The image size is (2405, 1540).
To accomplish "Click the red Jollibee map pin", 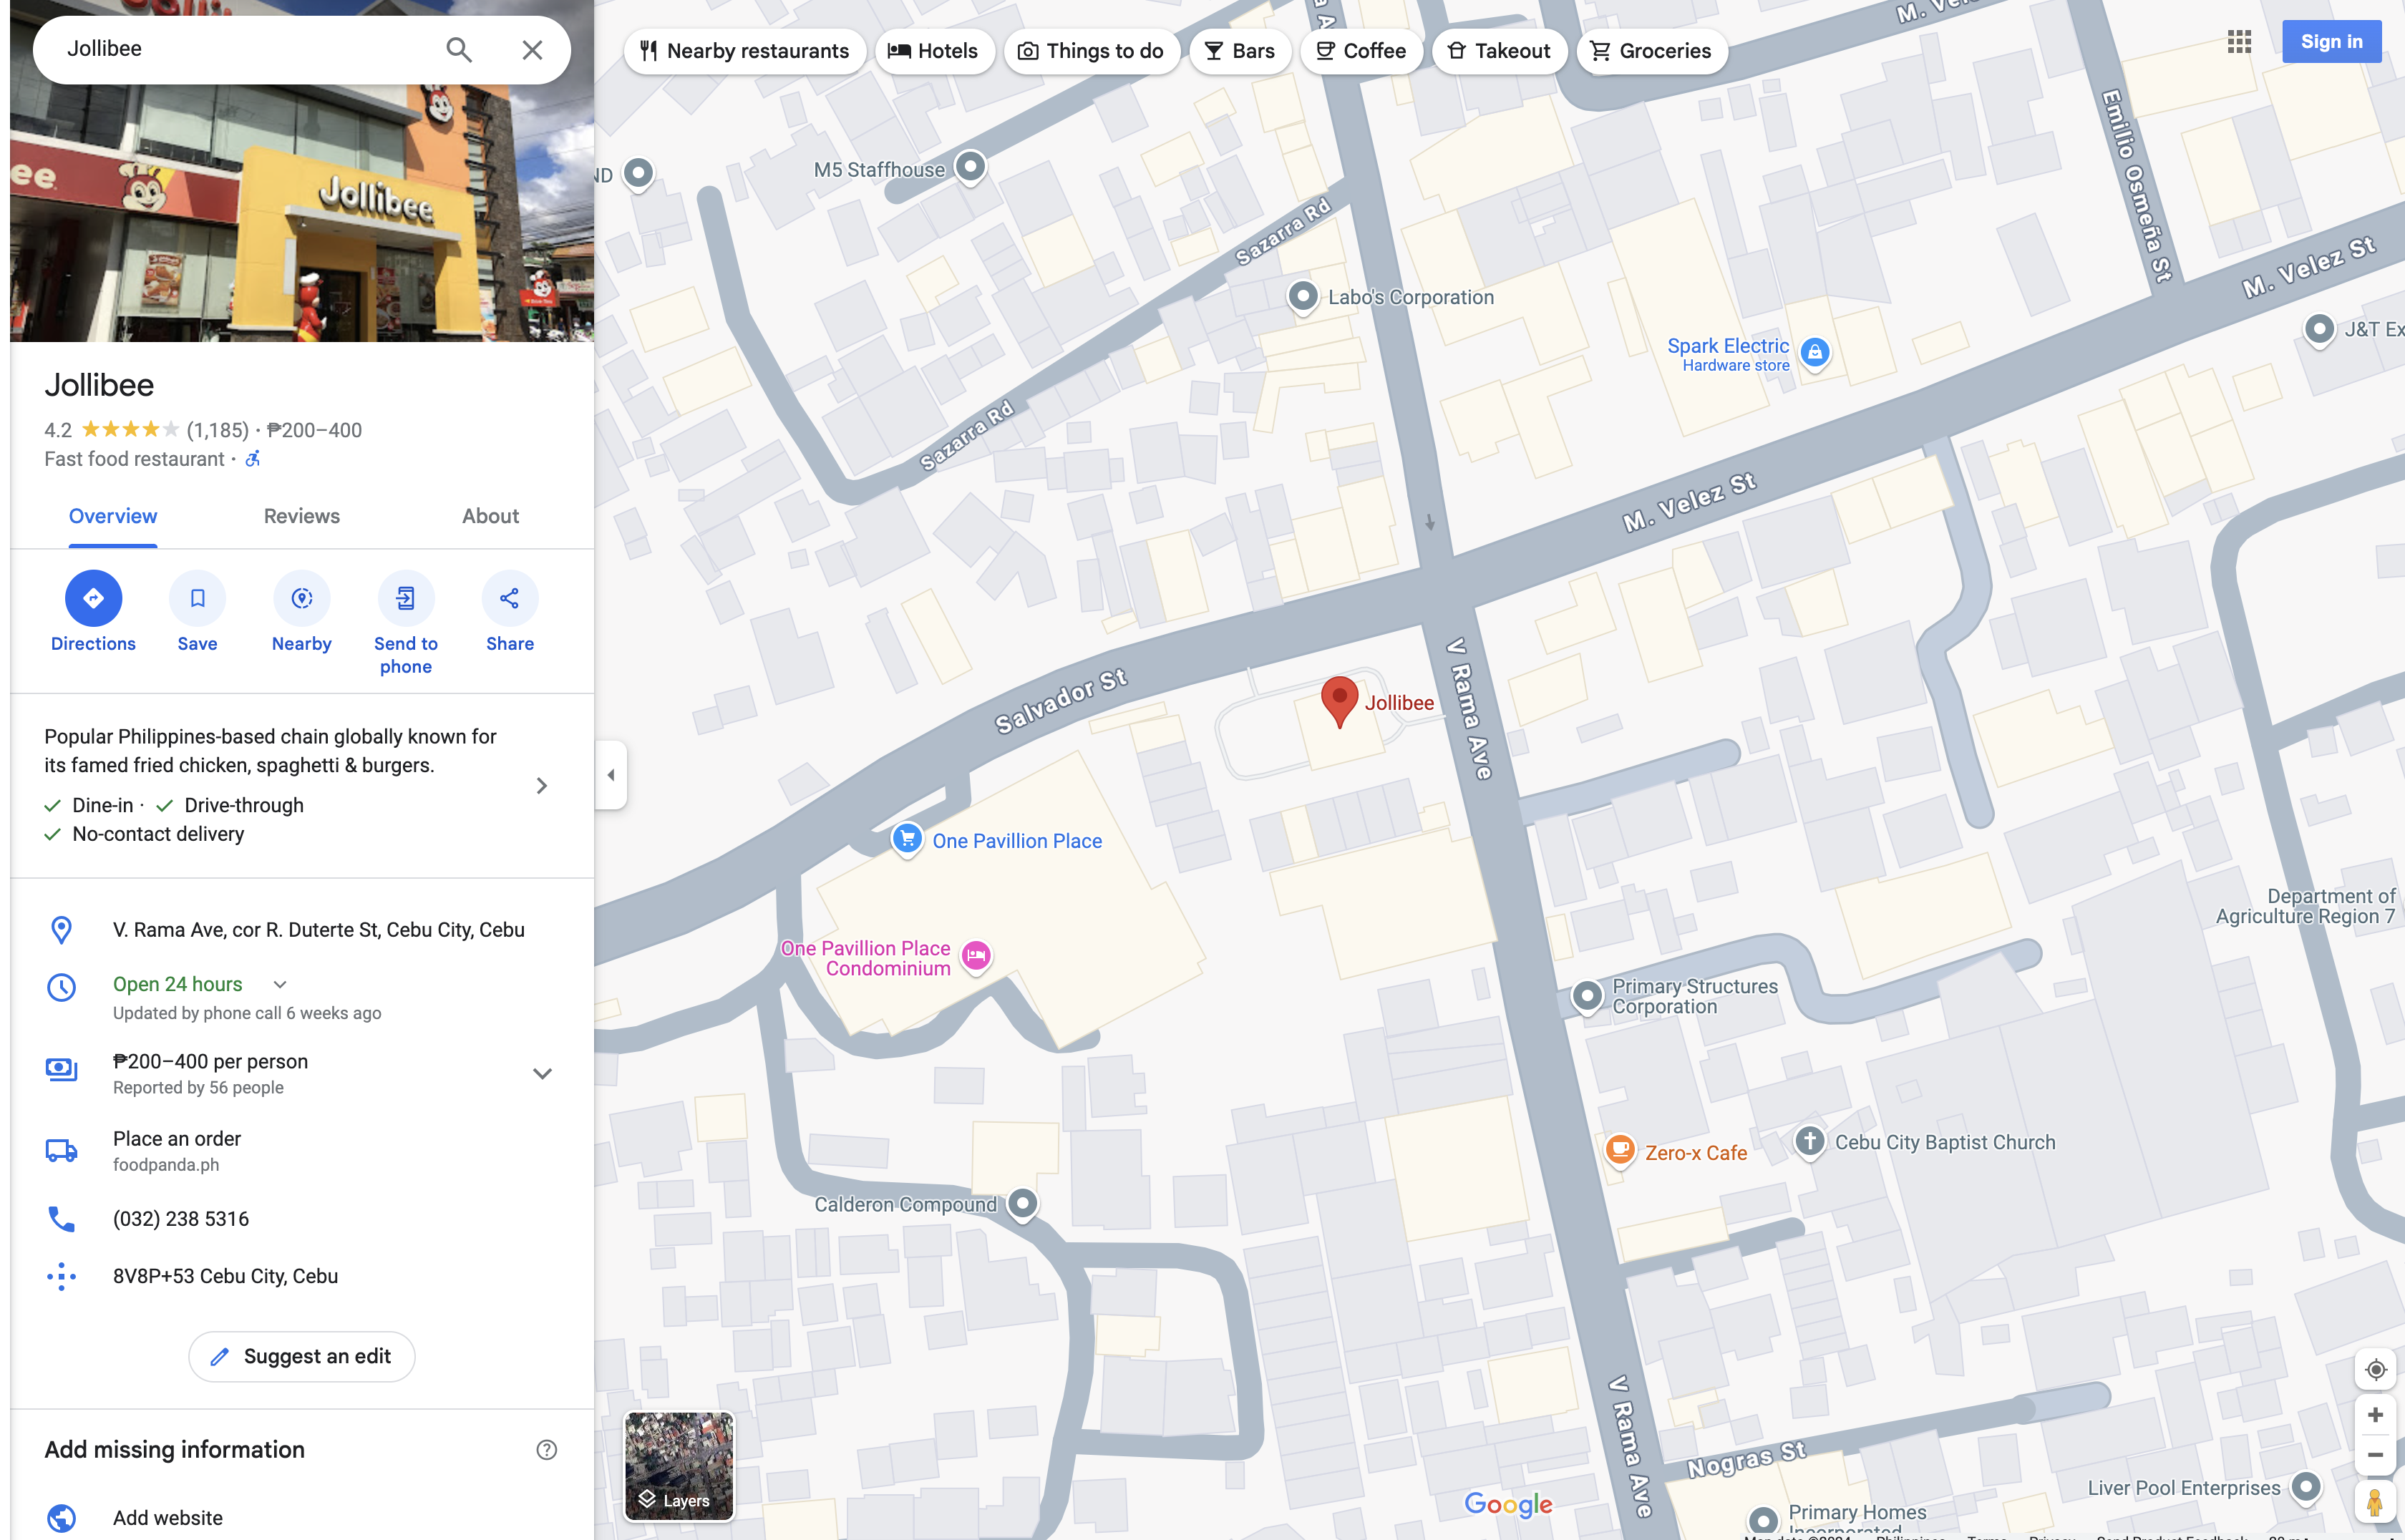I will (x=1339, y=701).
